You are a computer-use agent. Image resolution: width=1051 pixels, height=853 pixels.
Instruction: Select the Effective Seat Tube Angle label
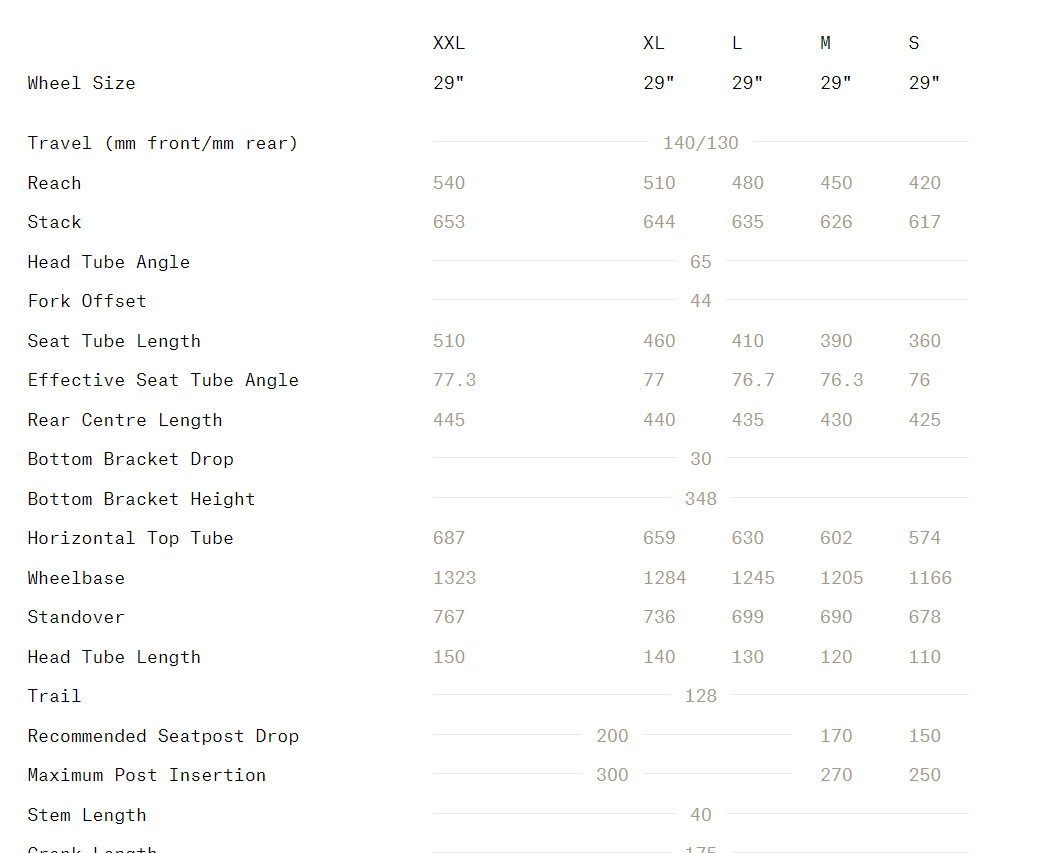(163, 380)
